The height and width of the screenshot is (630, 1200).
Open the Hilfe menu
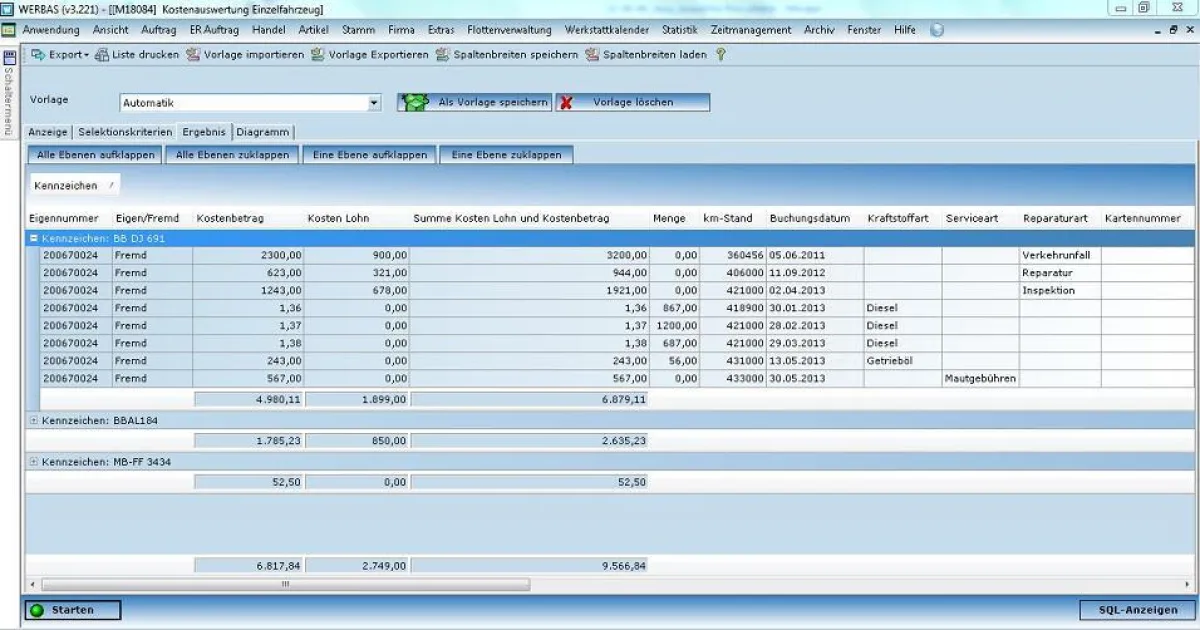pos(905,30)
